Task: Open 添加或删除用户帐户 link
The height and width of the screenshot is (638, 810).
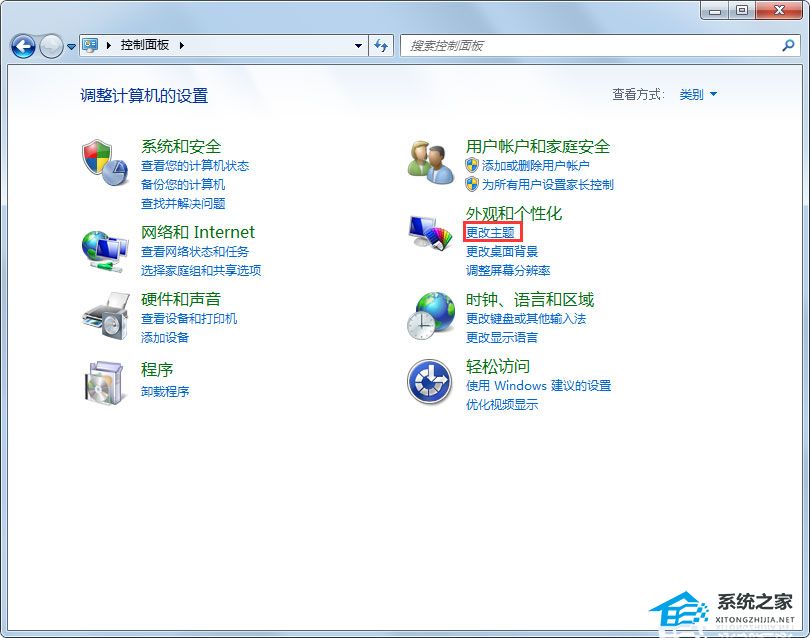Action: [x=536, y=166]
